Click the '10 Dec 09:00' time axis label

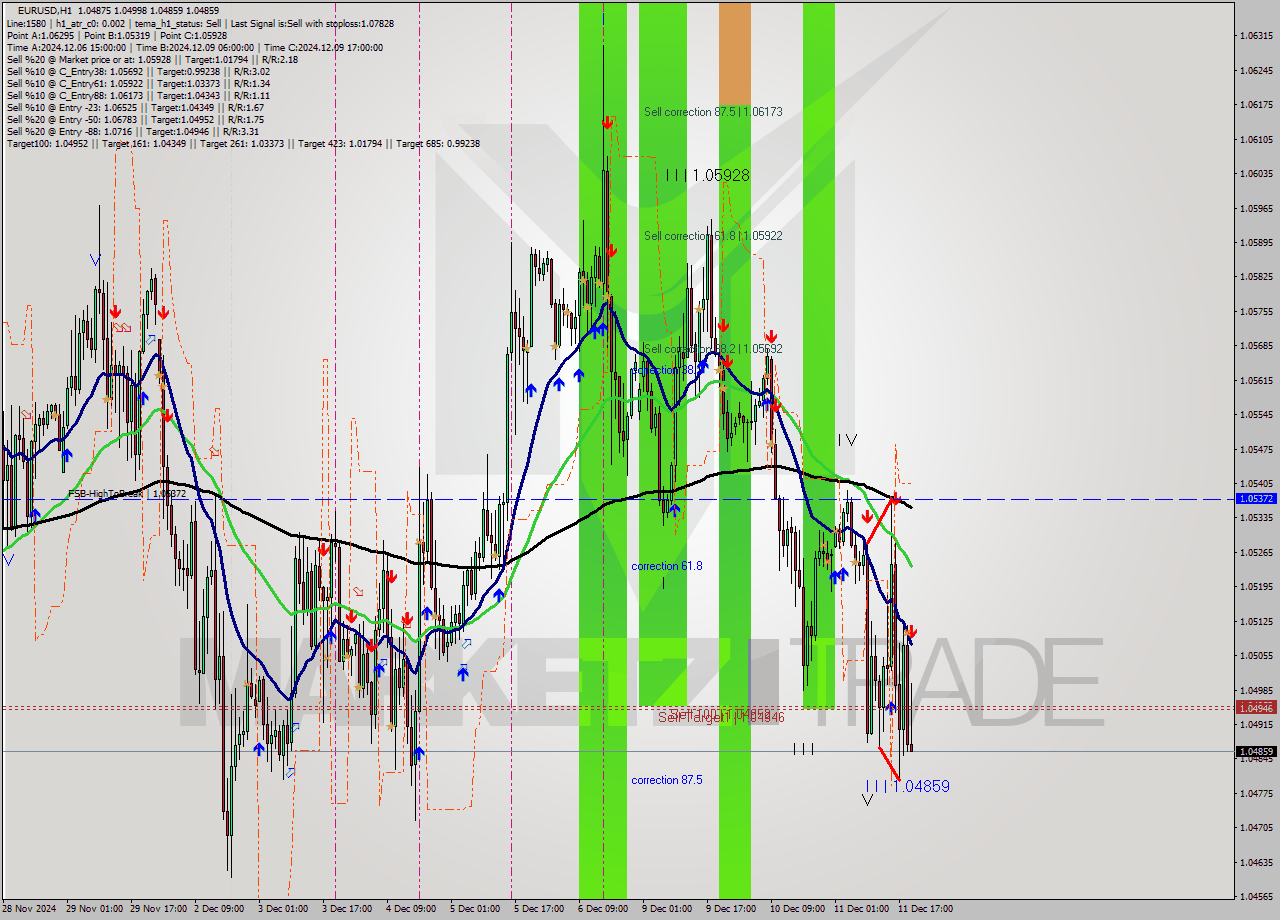(797, 909)
